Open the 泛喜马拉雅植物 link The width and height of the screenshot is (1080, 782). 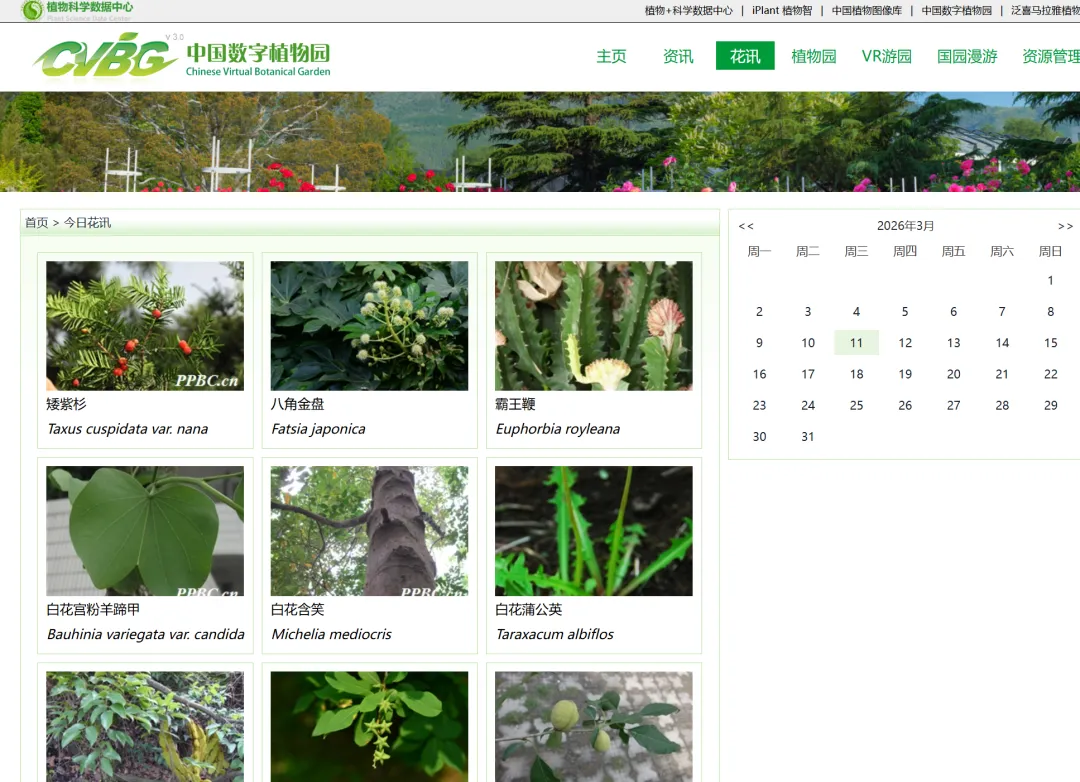click(x=1045, y=10)
